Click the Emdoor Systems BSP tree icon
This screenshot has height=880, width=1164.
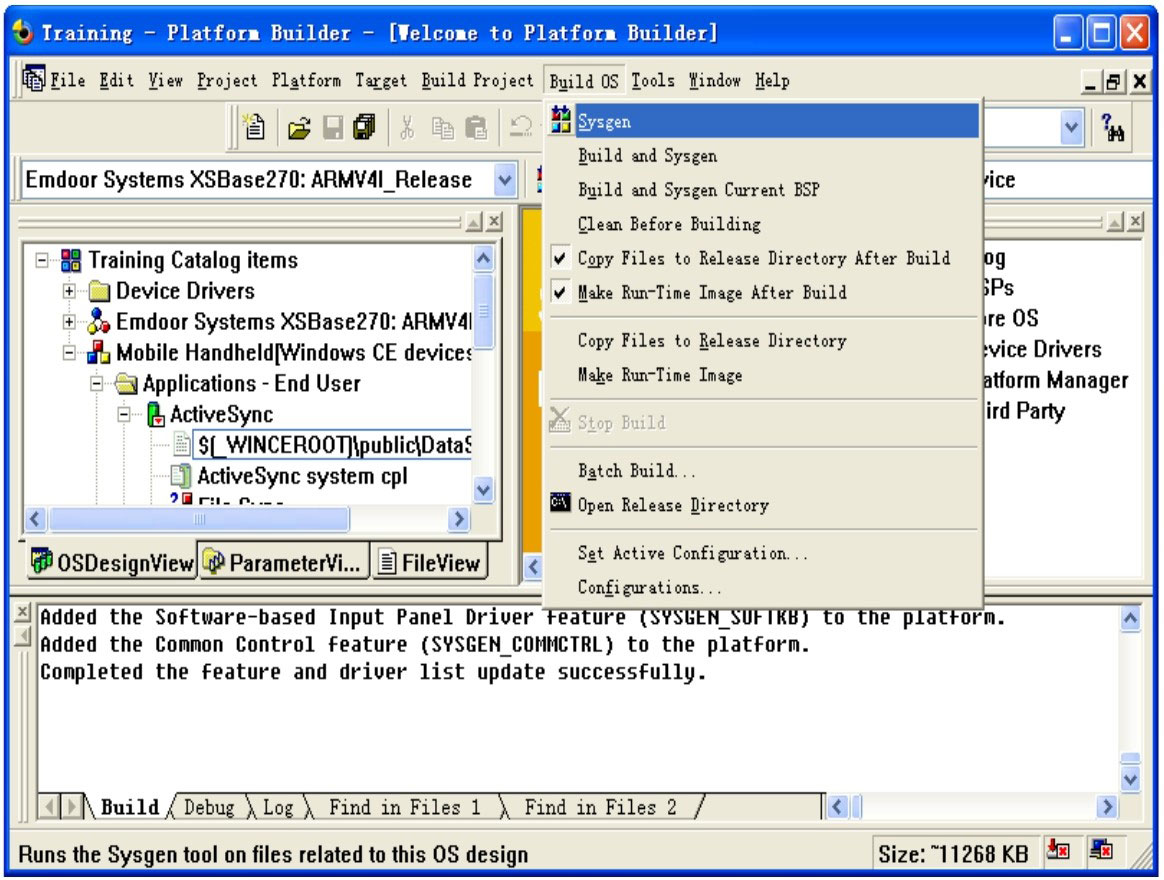[x=98, y=321]
